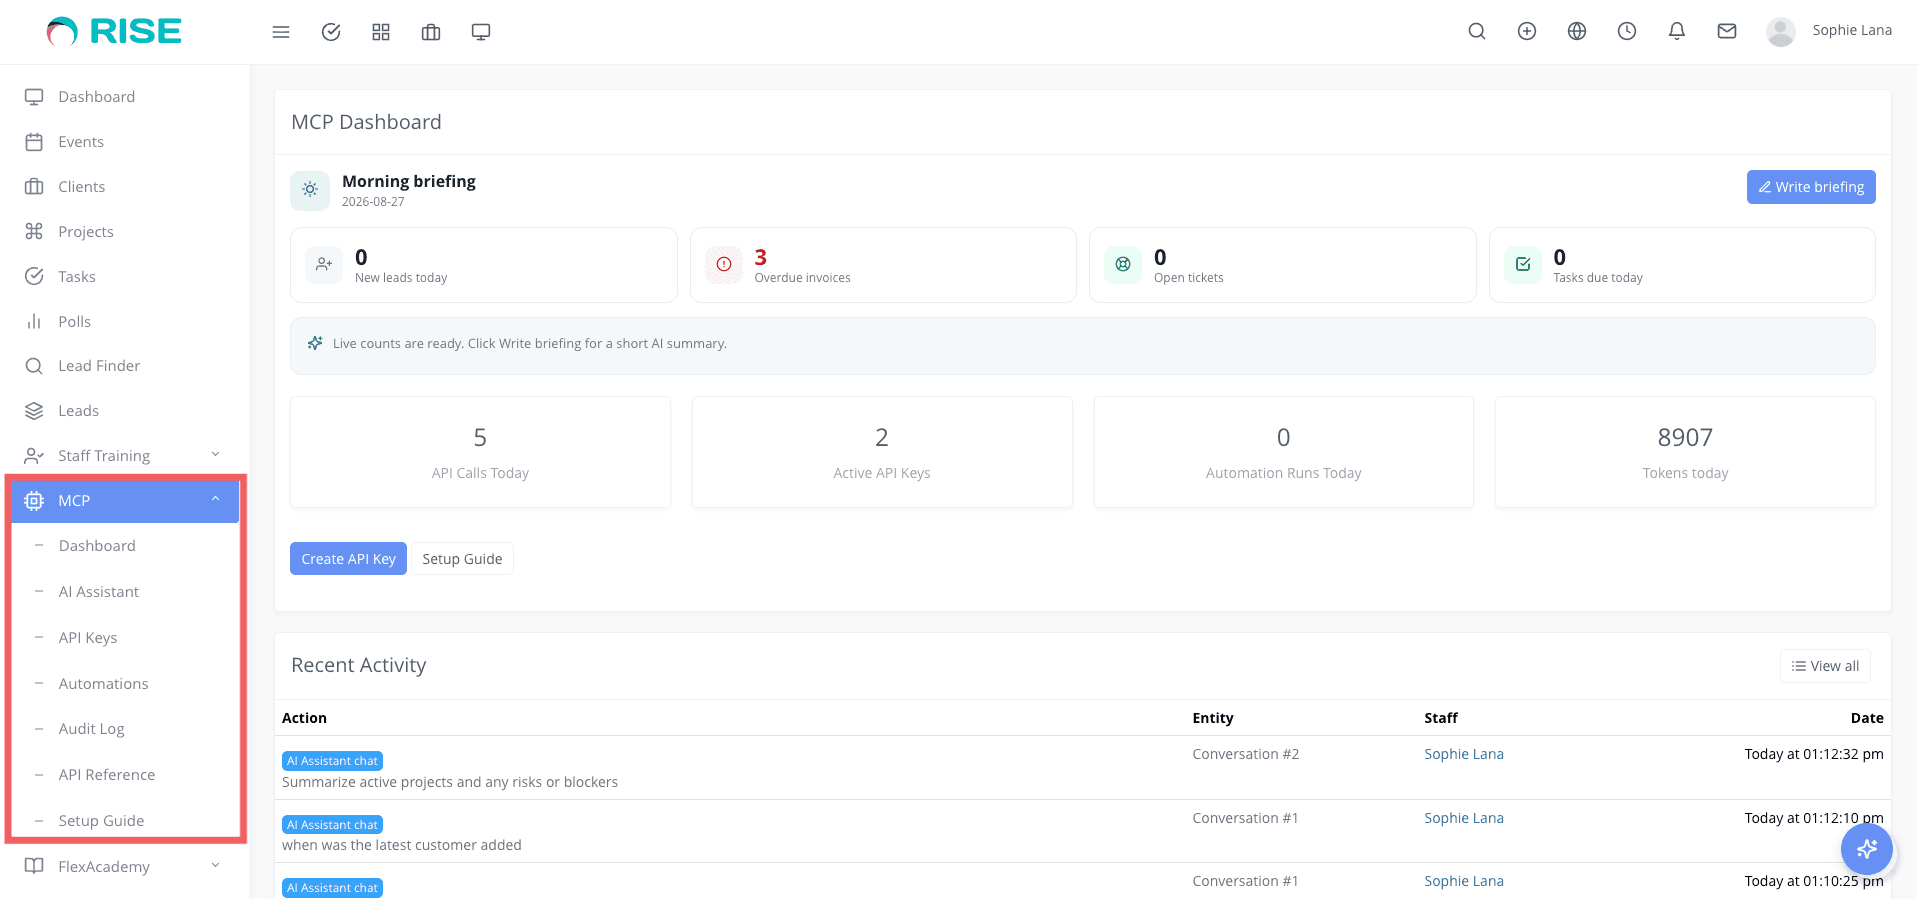Click Sophie Lana's profile avatar
1918x900 pixels.
tap(1781, 32)
